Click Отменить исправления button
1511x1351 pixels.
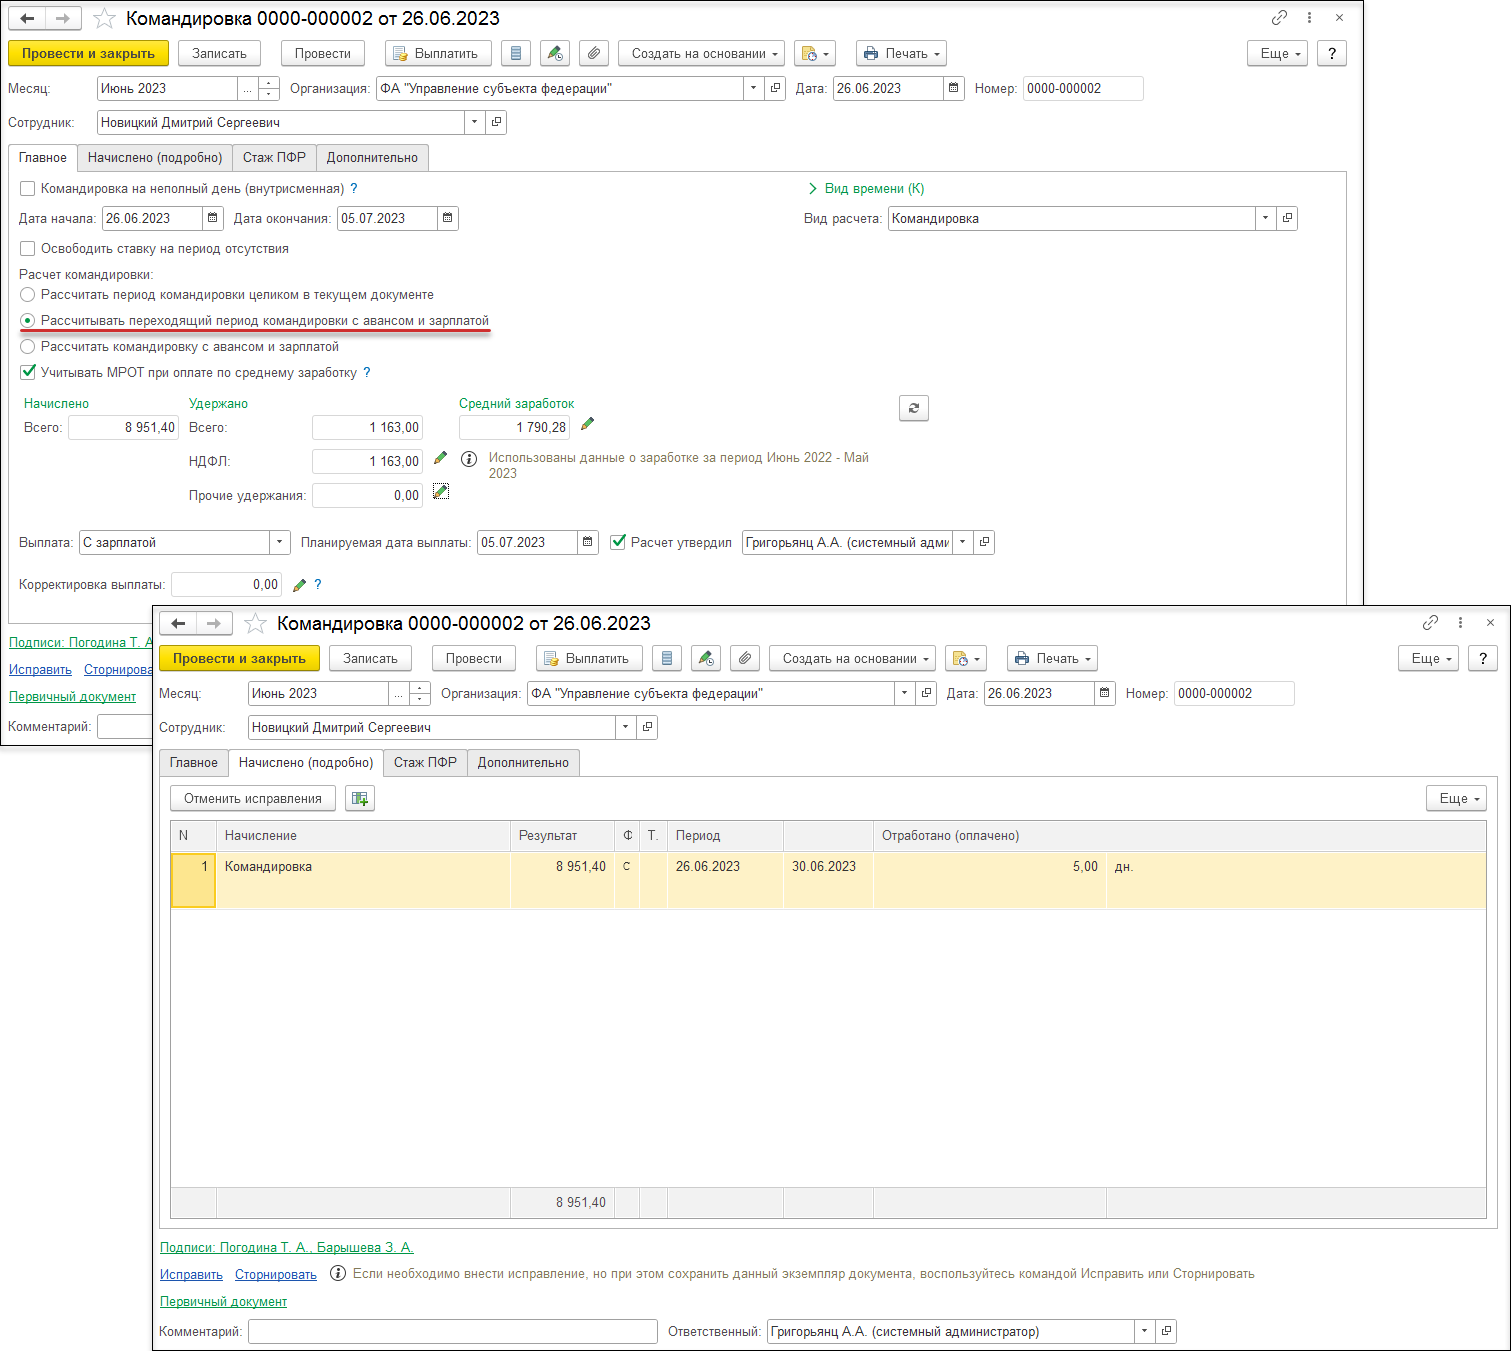(x=253, y=798)
